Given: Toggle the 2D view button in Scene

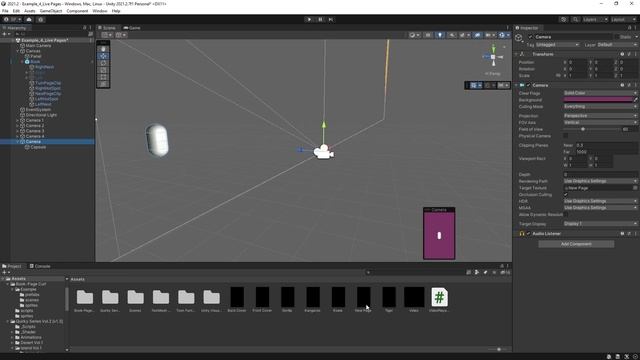Looking at the screenshot, I should pos(428,35).
